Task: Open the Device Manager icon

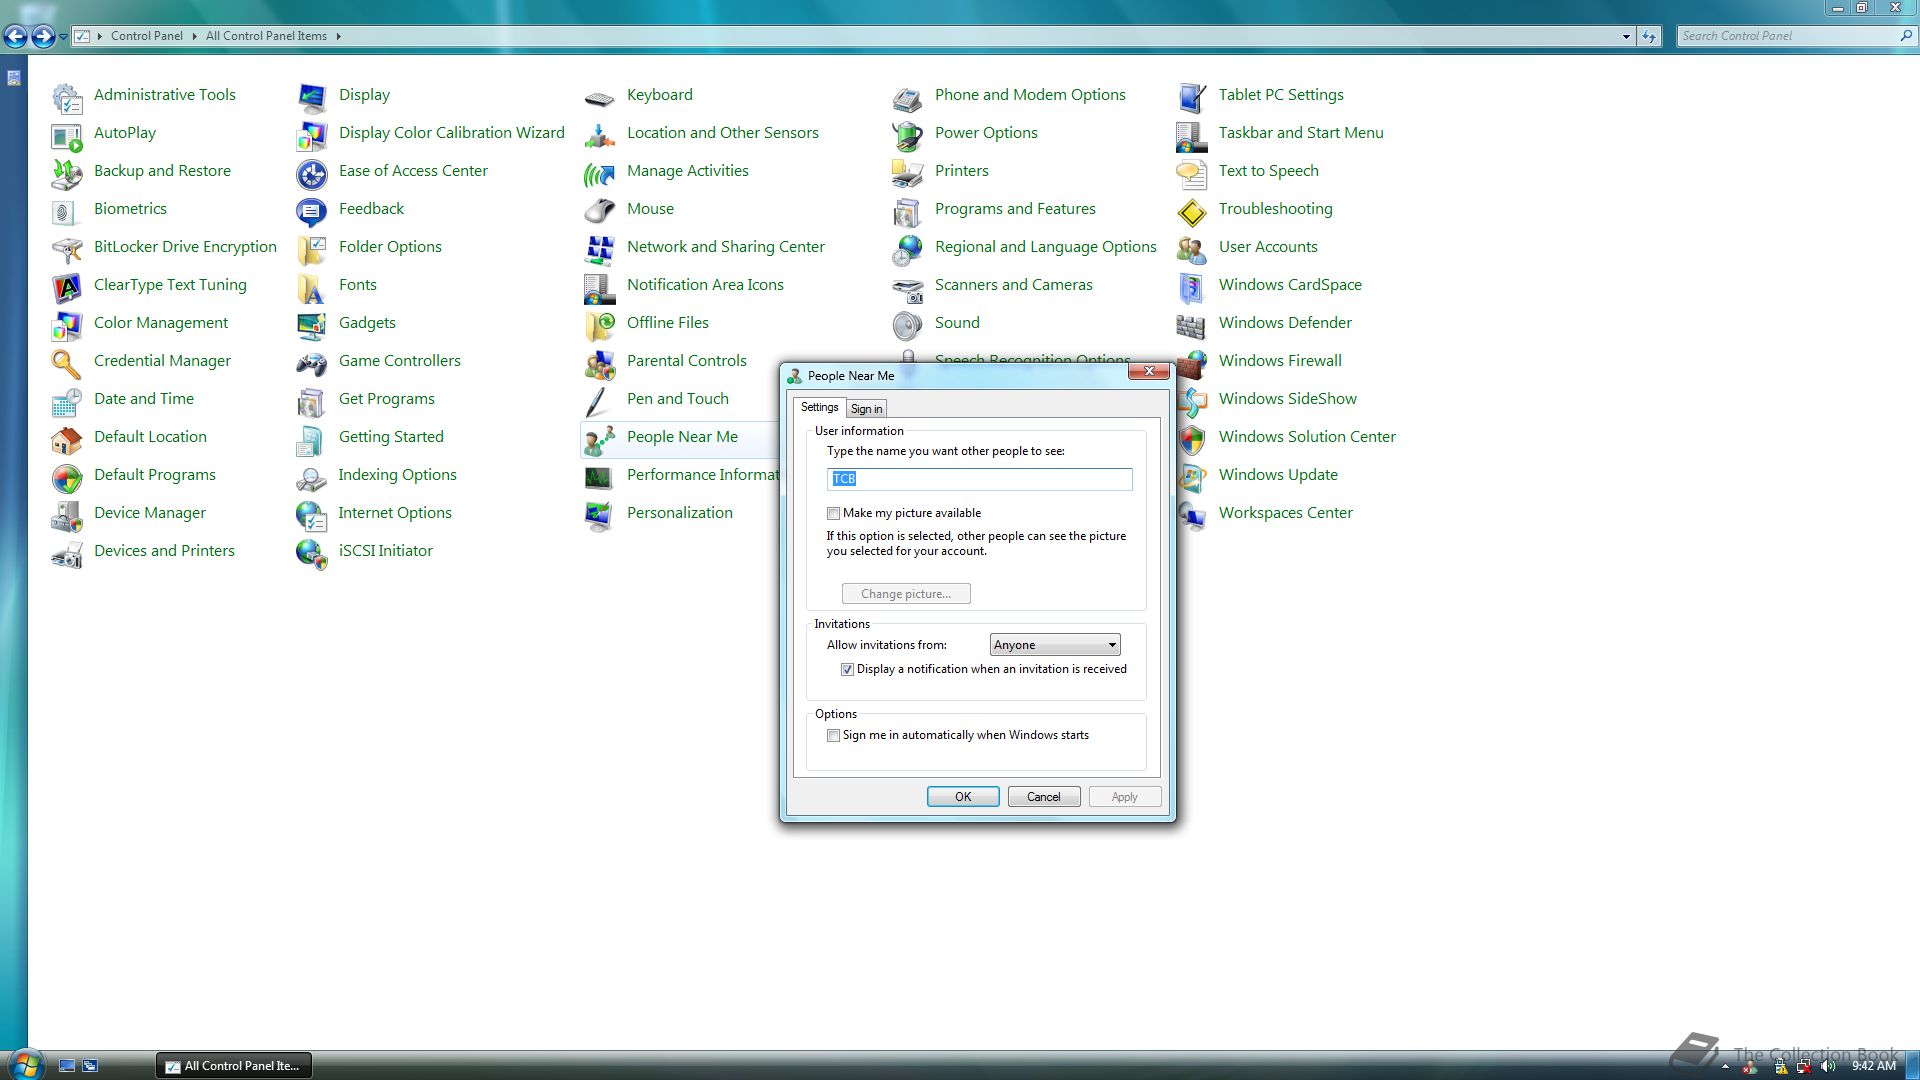Action: coord(67,516)
